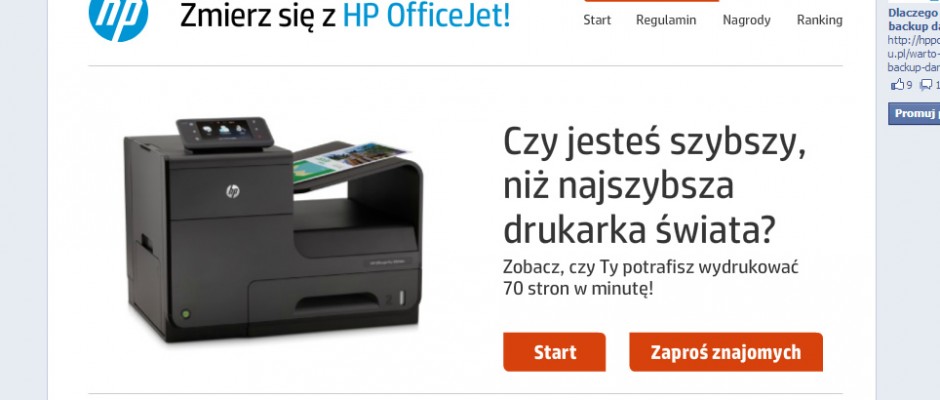This screenshot has width=940, height=400.
Task: Open the Ranking navigation item
Action: click(820, 20)
